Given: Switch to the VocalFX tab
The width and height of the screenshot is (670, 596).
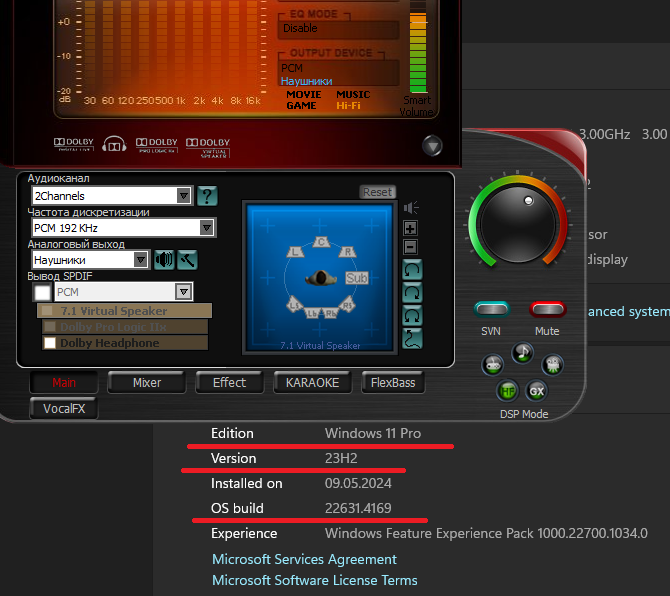Looking at the screenshot, I should 64,408.
